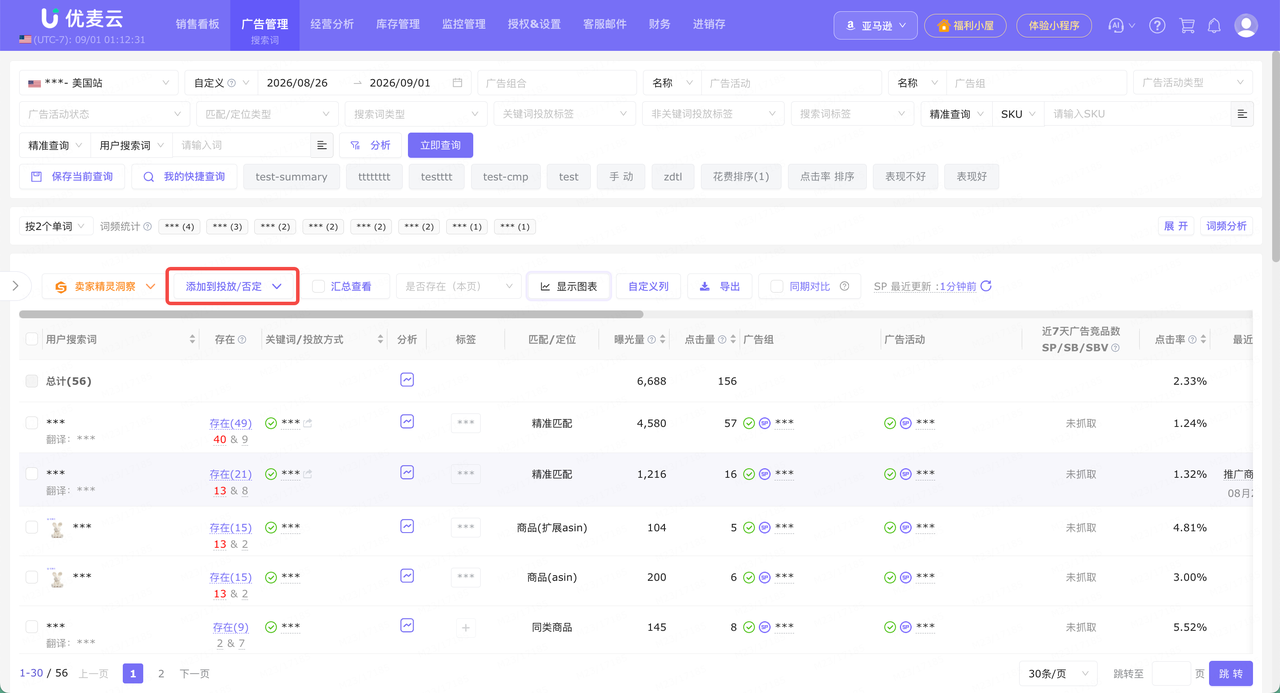
Task: Open the 搜索词类型 dropdown
Action: tap(415, 114)
